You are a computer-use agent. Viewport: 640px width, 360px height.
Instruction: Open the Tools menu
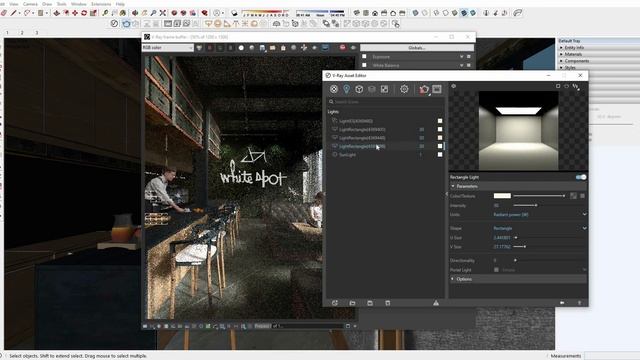pyautogui.click(x=62, y=4)
